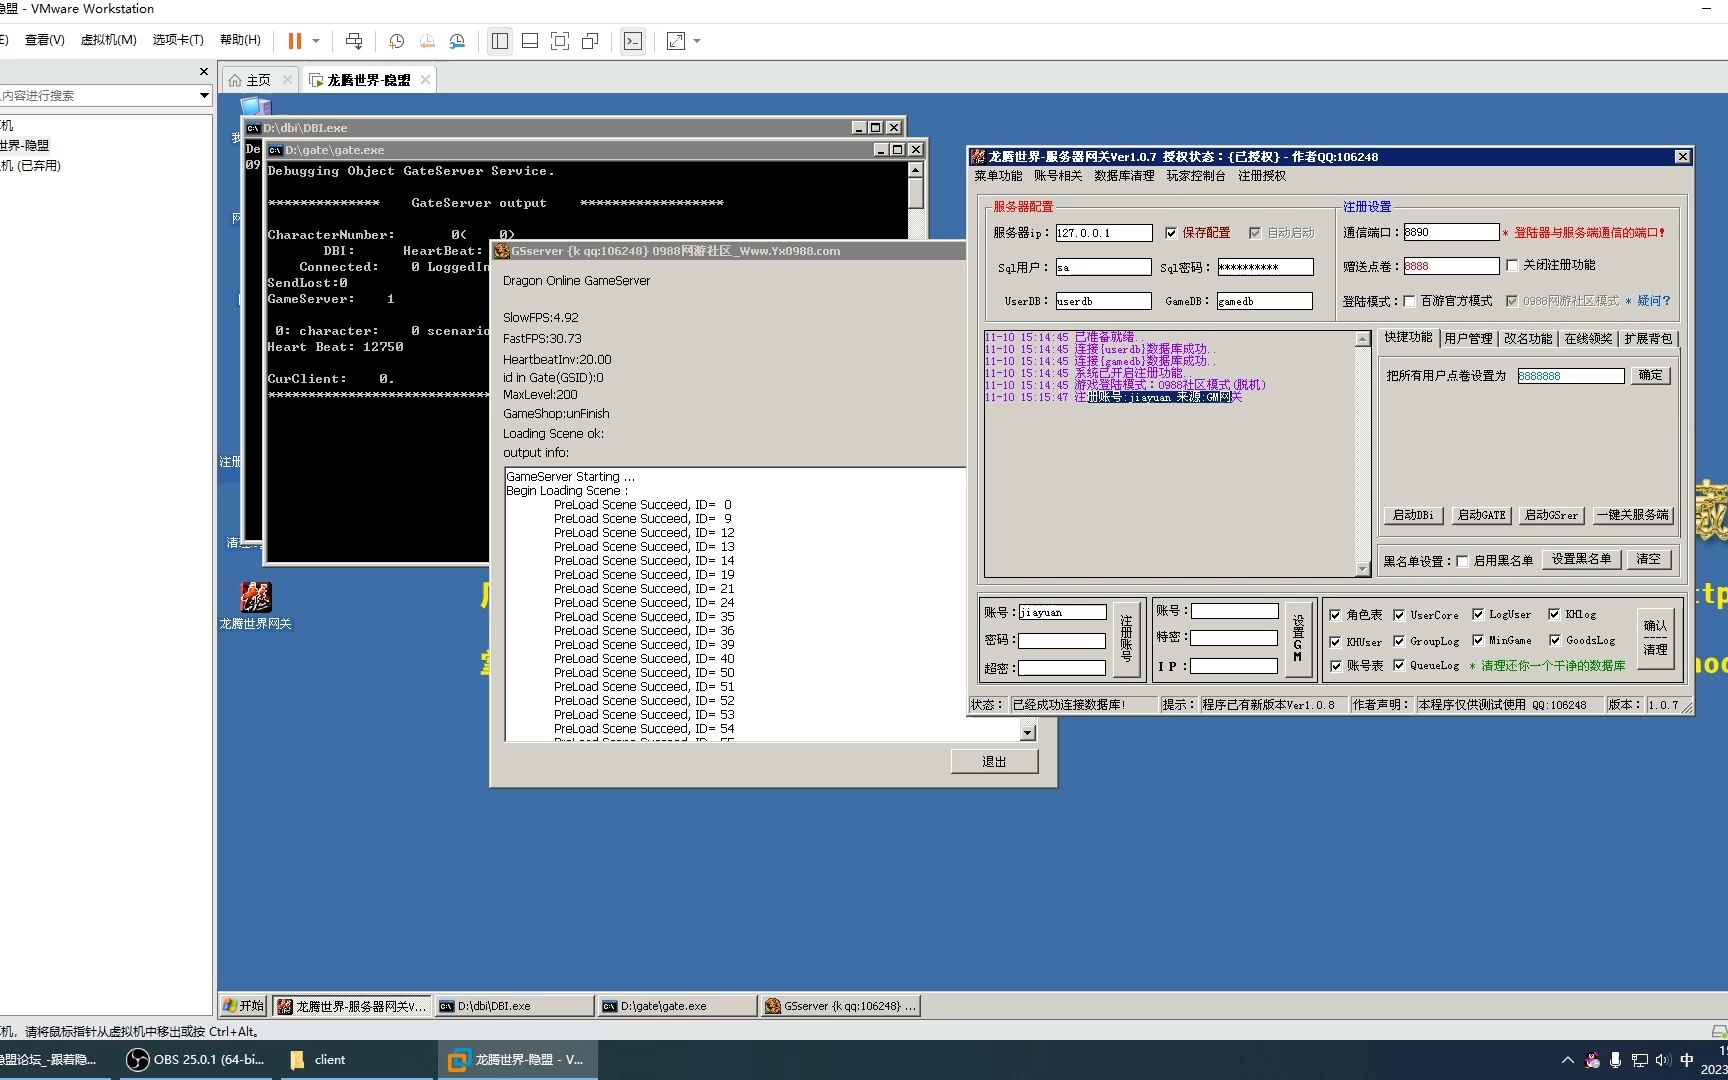Expand the library search dropdown arrow
This screenshot has height=1080, width=1728.
pyautogui.click(x=204, y=96)
